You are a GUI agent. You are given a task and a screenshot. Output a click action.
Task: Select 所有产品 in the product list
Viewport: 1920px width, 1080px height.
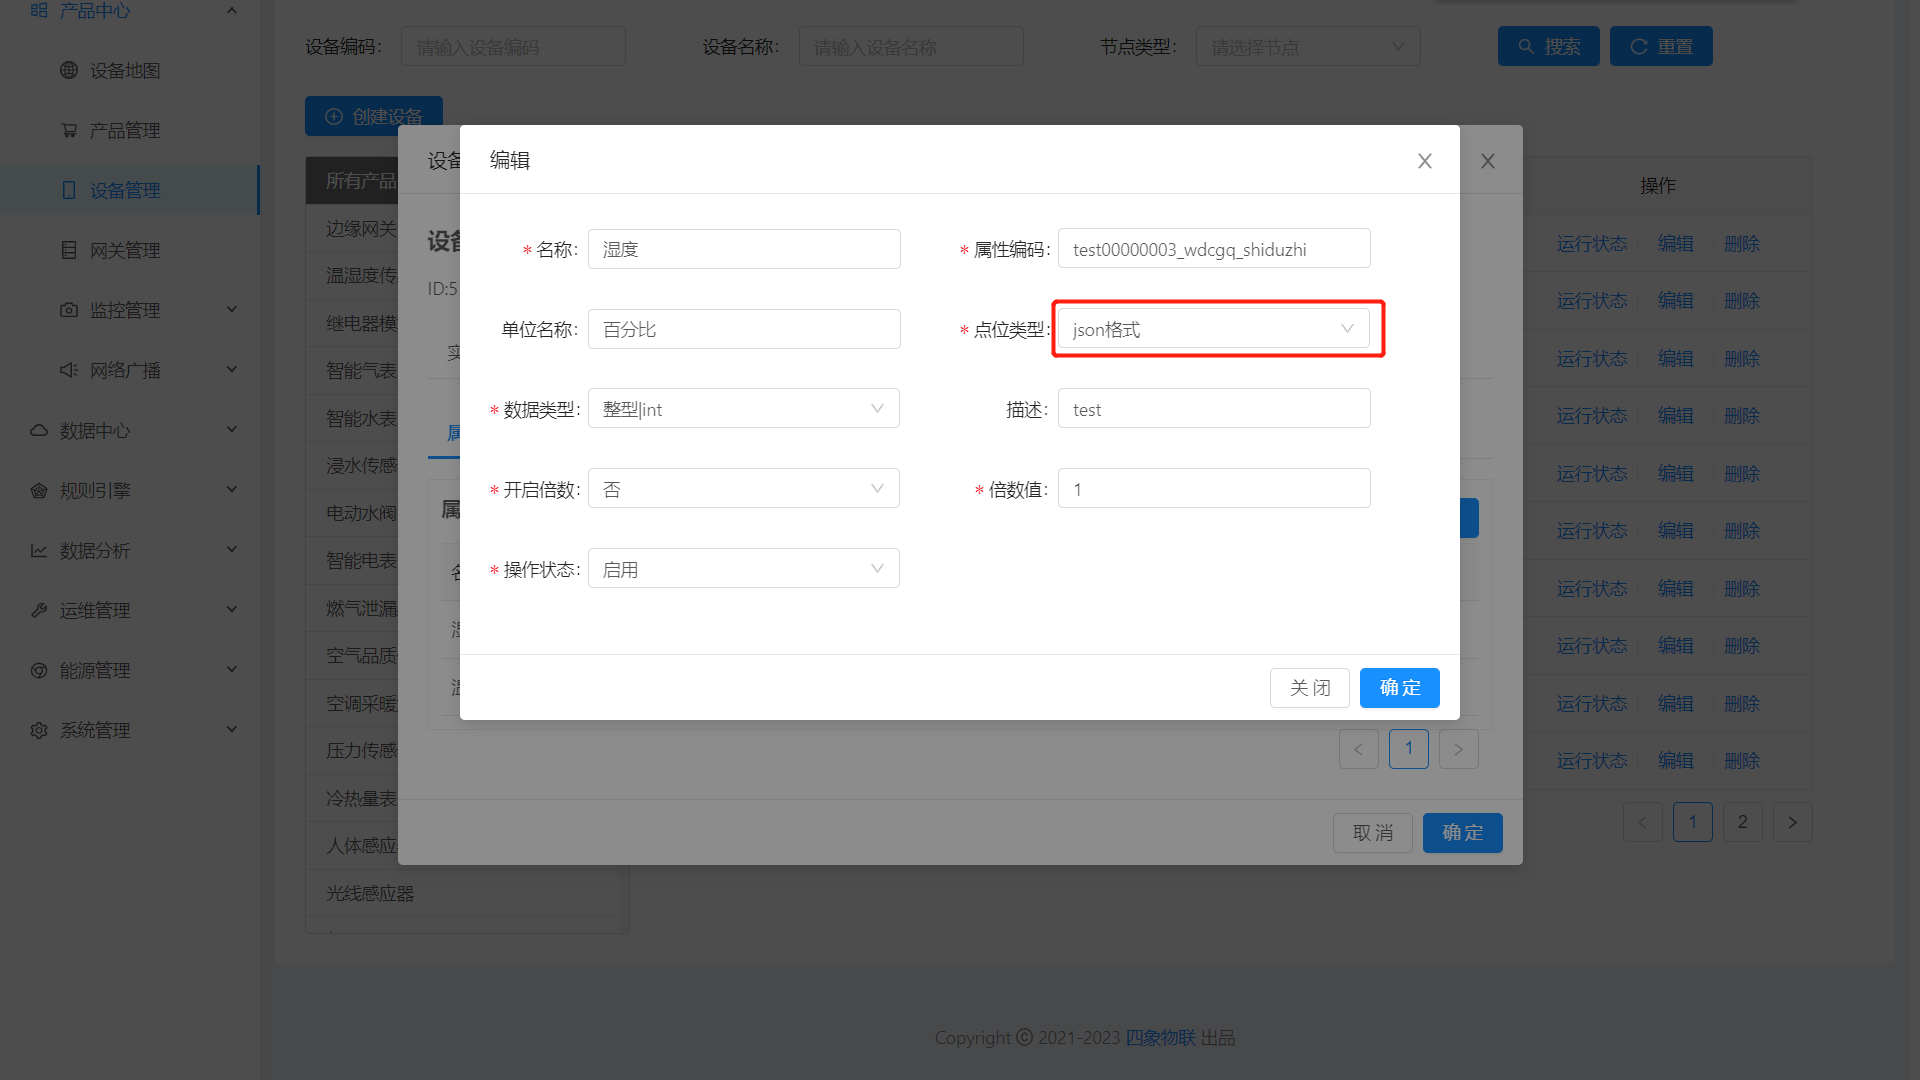(x=362, y=180)
